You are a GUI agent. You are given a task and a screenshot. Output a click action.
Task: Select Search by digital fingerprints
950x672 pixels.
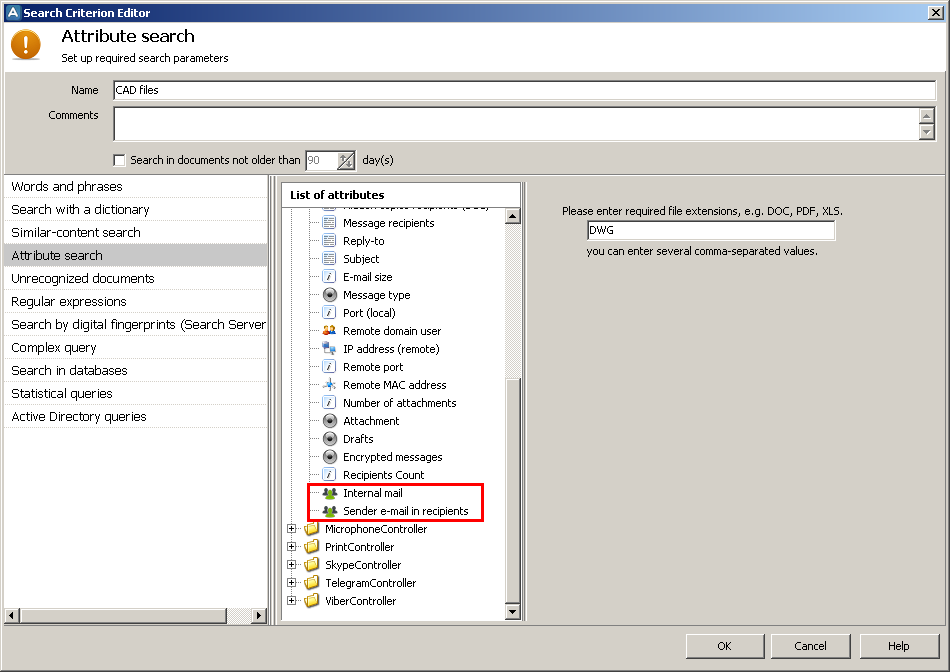pyautogui.click(x=136, y=325)
